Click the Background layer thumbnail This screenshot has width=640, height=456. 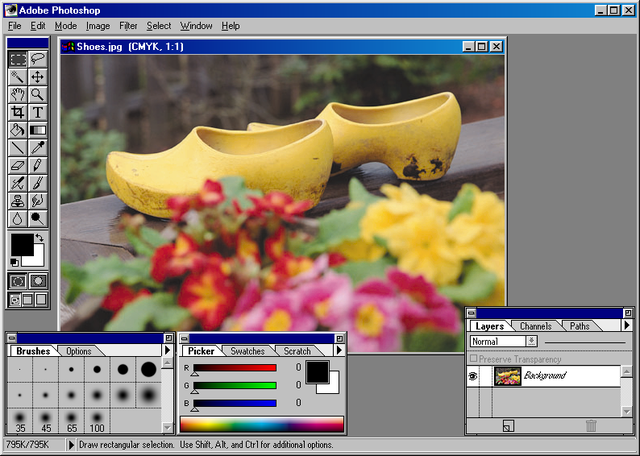coord(507,376)
